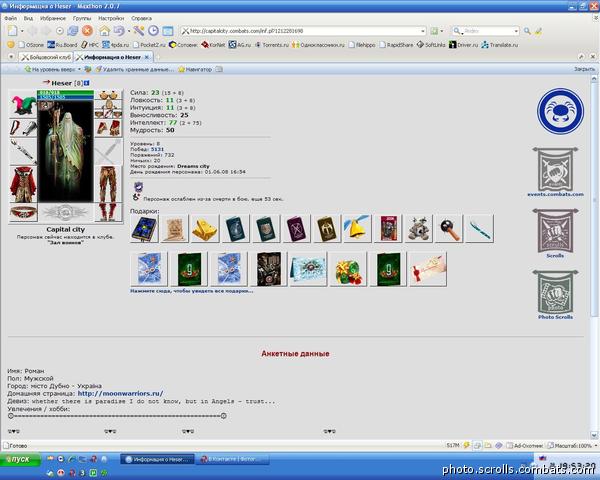Click the belt equipment slot
The height and width of the screenshot is (480, 600).
pyautogui.click(x=23, y=213)
